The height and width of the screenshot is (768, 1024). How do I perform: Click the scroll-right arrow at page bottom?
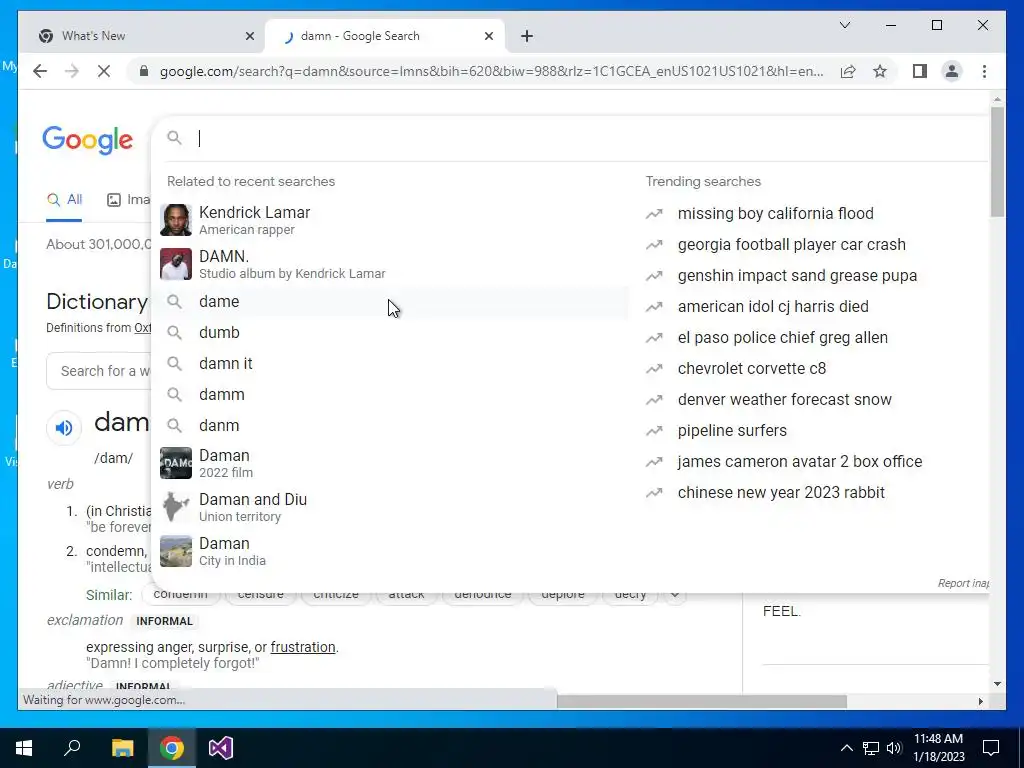click(980, 701)
